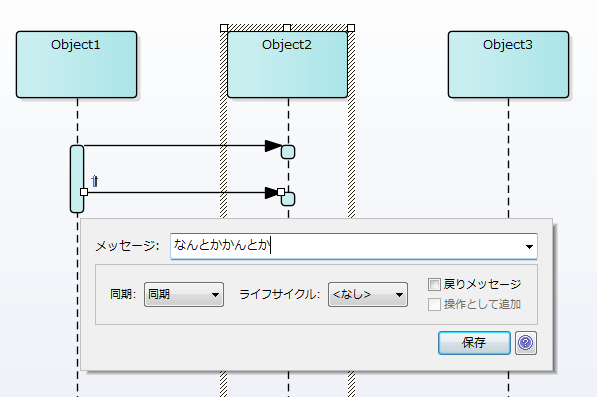
Task: Click the top-center selection handle of Object2
Action: tap(287, 28)
